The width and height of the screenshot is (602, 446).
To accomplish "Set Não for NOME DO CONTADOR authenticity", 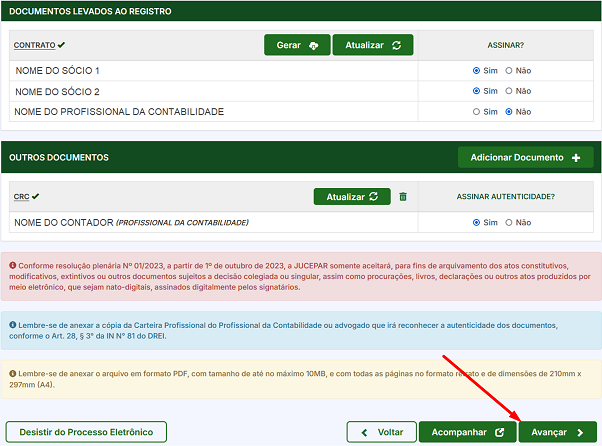I will (x=509, y=222).
